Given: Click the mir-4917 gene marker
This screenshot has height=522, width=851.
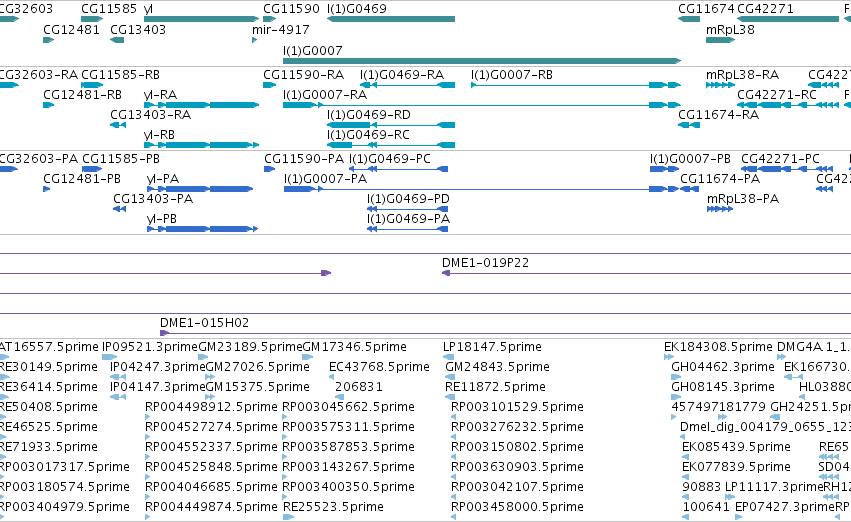Looking at the screenshot, I should point(255,40).
